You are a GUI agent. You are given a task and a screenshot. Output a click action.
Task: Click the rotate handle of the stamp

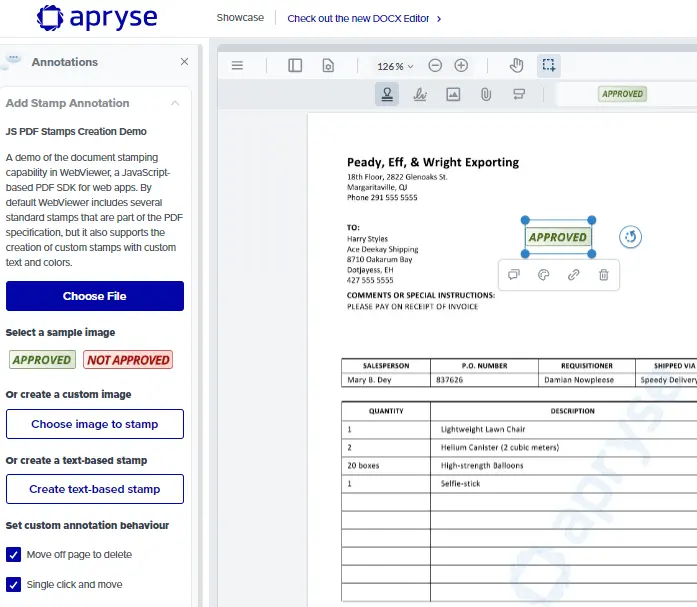630,237
